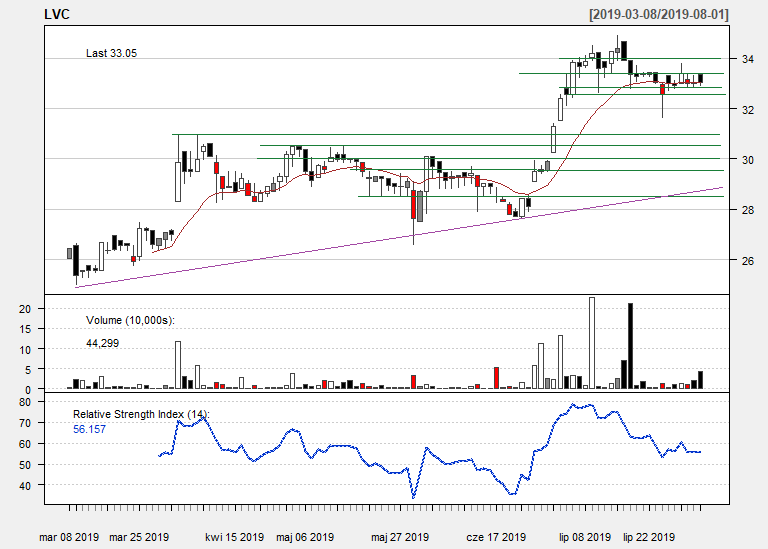Click RSI axis label 80
Screen dimensions: 768x549
(x=25, y=402)
